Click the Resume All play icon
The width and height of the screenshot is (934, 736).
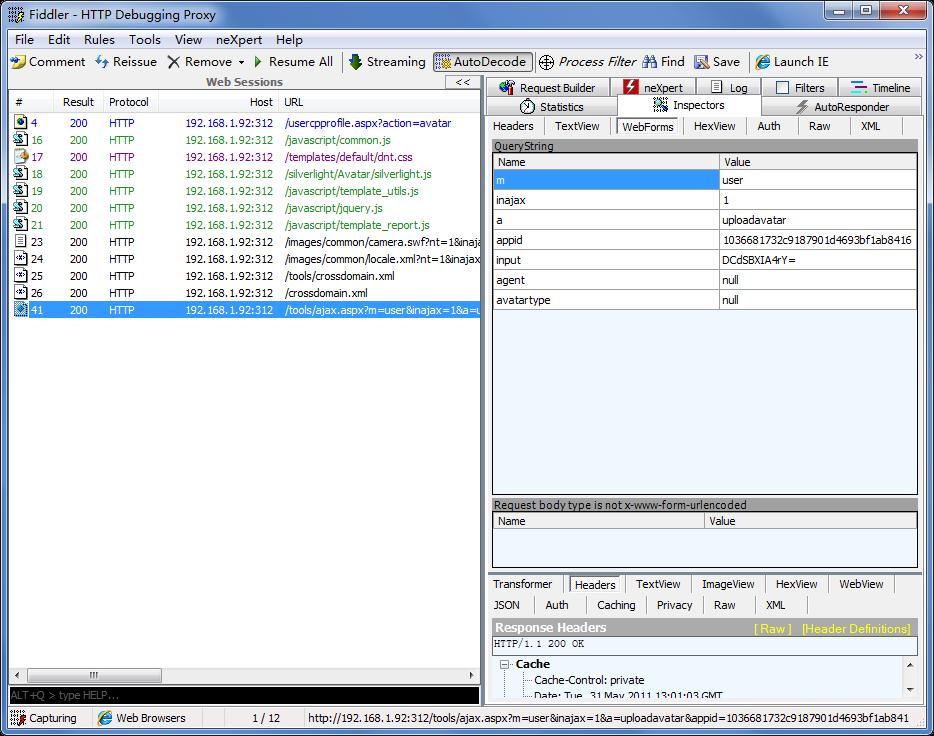pyautogui.click(x=258, y=62)
